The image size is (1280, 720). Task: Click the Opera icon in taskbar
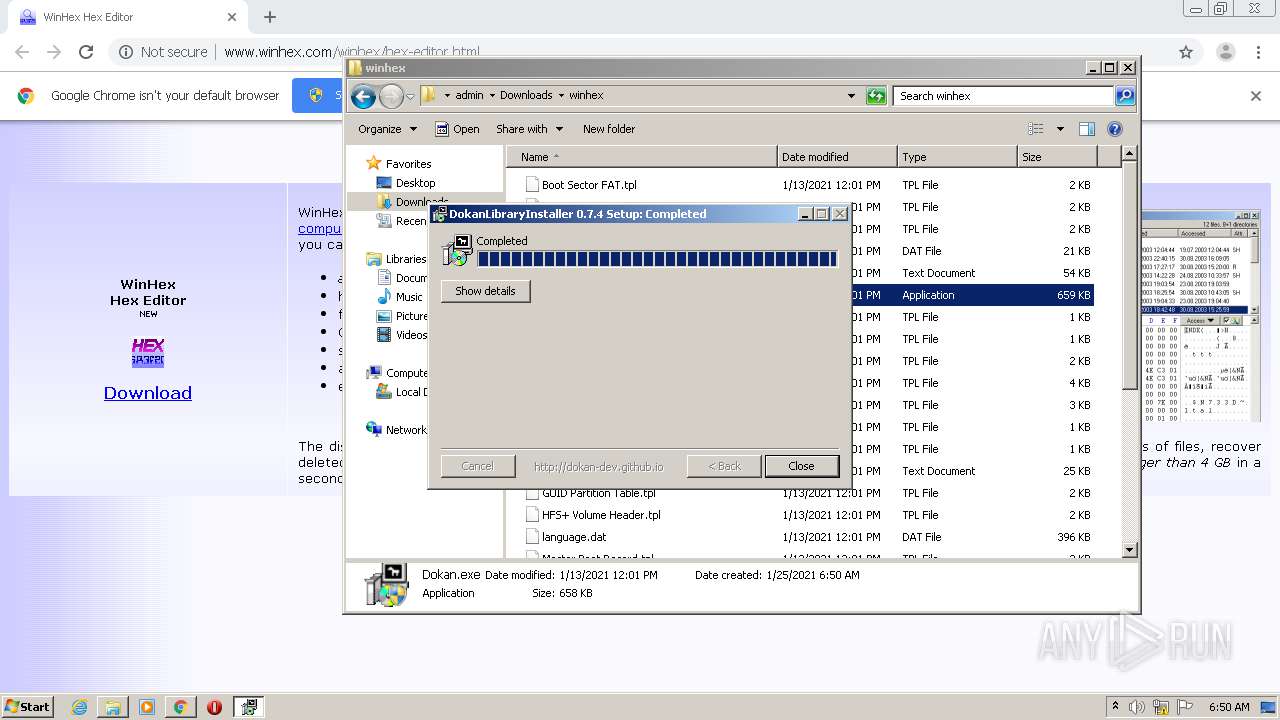point(214,707)
